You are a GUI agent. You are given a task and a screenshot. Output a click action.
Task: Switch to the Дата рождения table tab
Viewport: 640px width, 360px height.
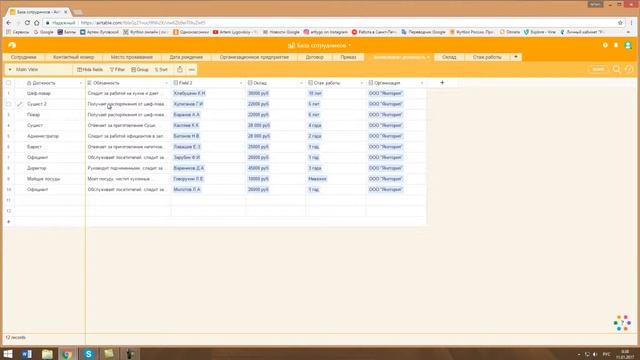click(186, 57)
